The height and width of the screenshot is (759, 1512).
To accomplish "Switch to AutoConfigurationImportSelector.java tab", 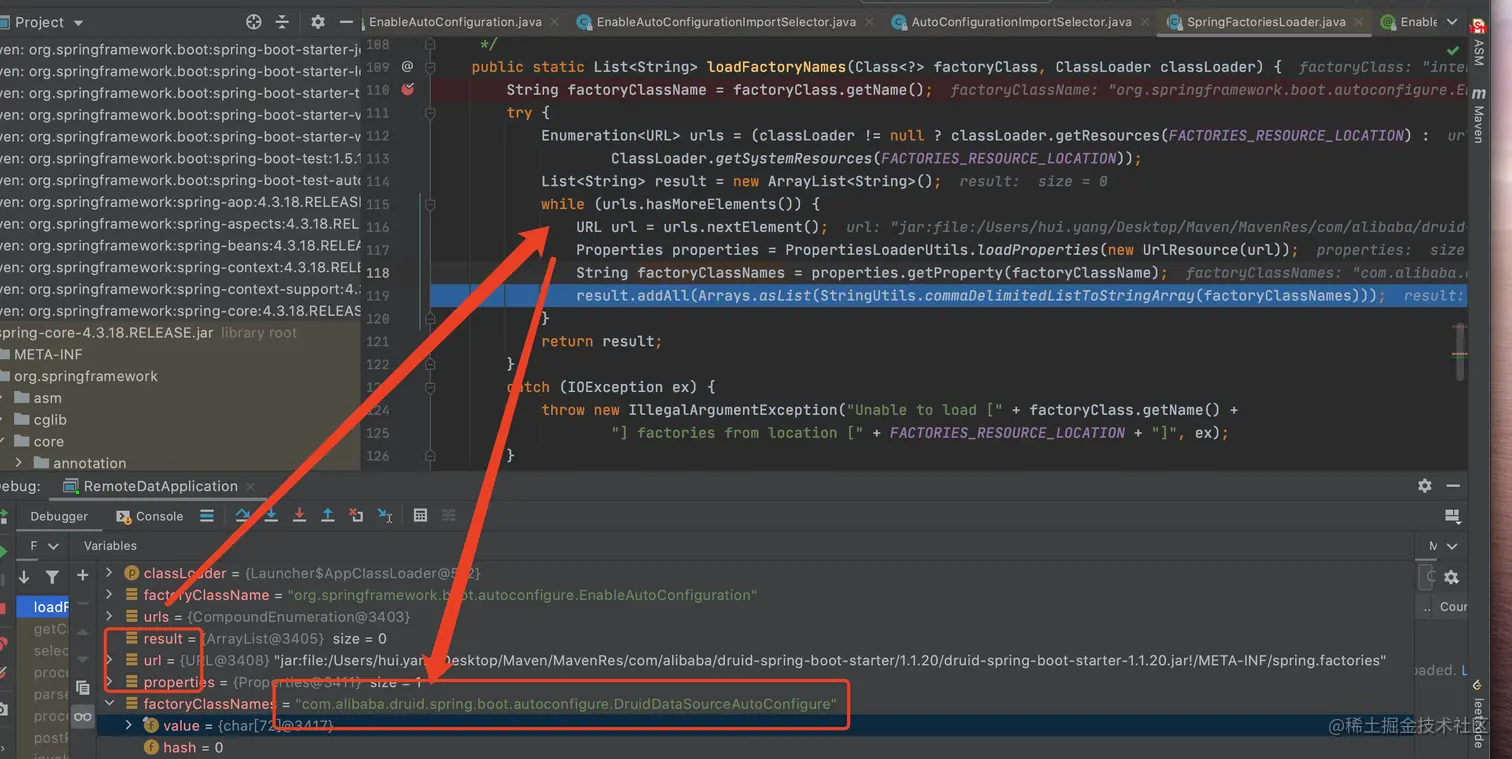I will point(1021,22).
